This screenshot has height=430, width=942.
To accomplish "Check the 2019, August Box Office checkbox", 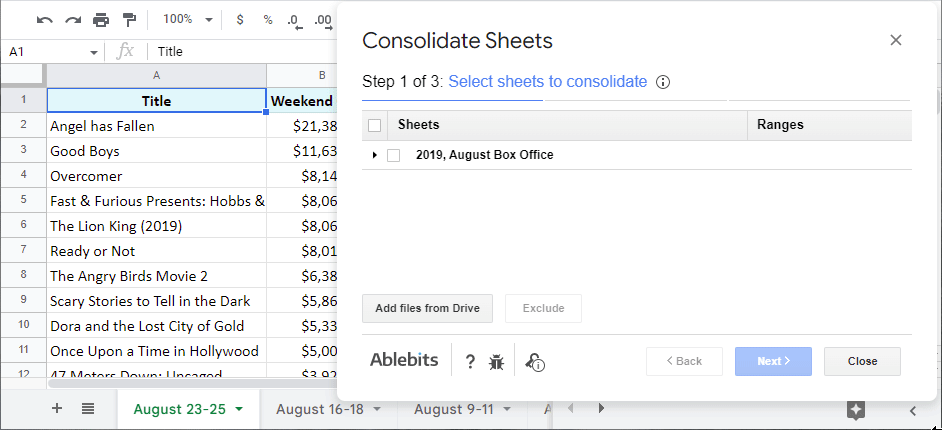I will (394, 155).
